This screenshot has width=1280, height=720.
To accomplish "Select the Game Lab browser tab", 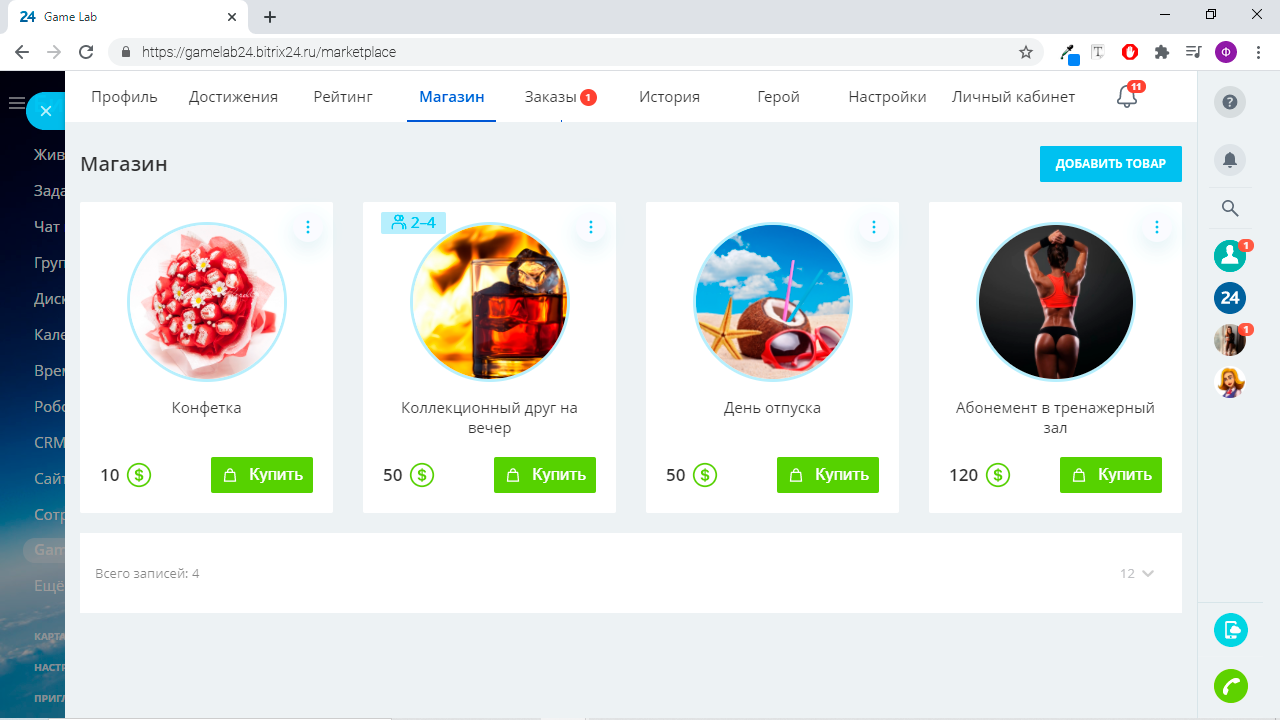I will pos(128,17).
